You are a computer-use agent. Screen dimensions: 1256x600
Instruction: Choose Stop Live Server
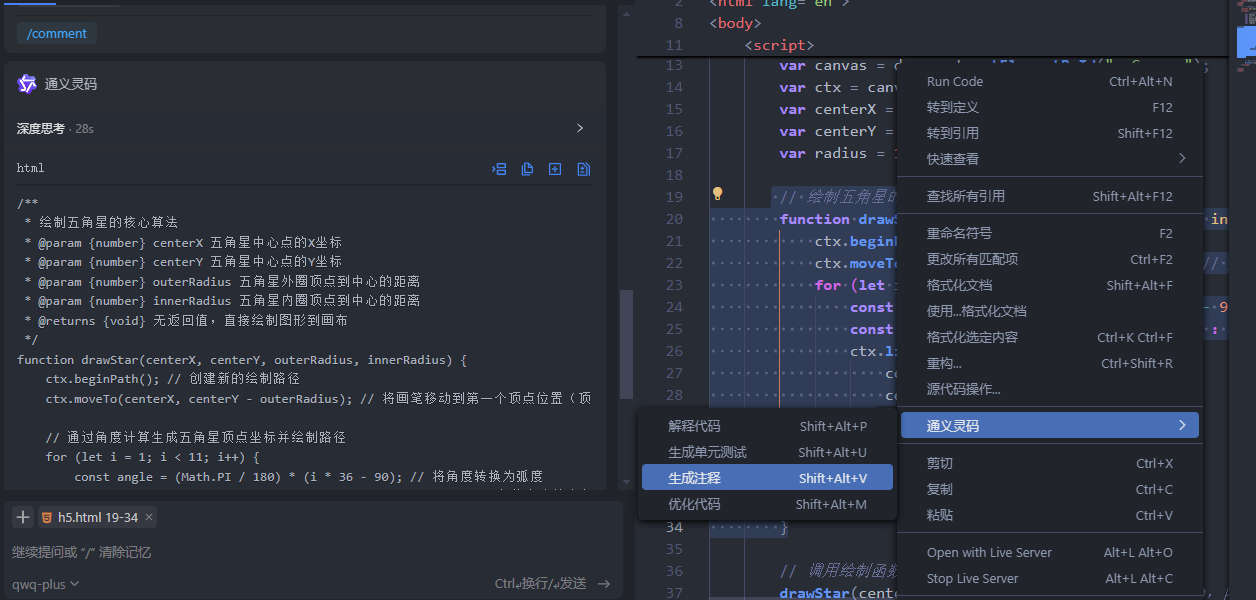(1049, 578)
